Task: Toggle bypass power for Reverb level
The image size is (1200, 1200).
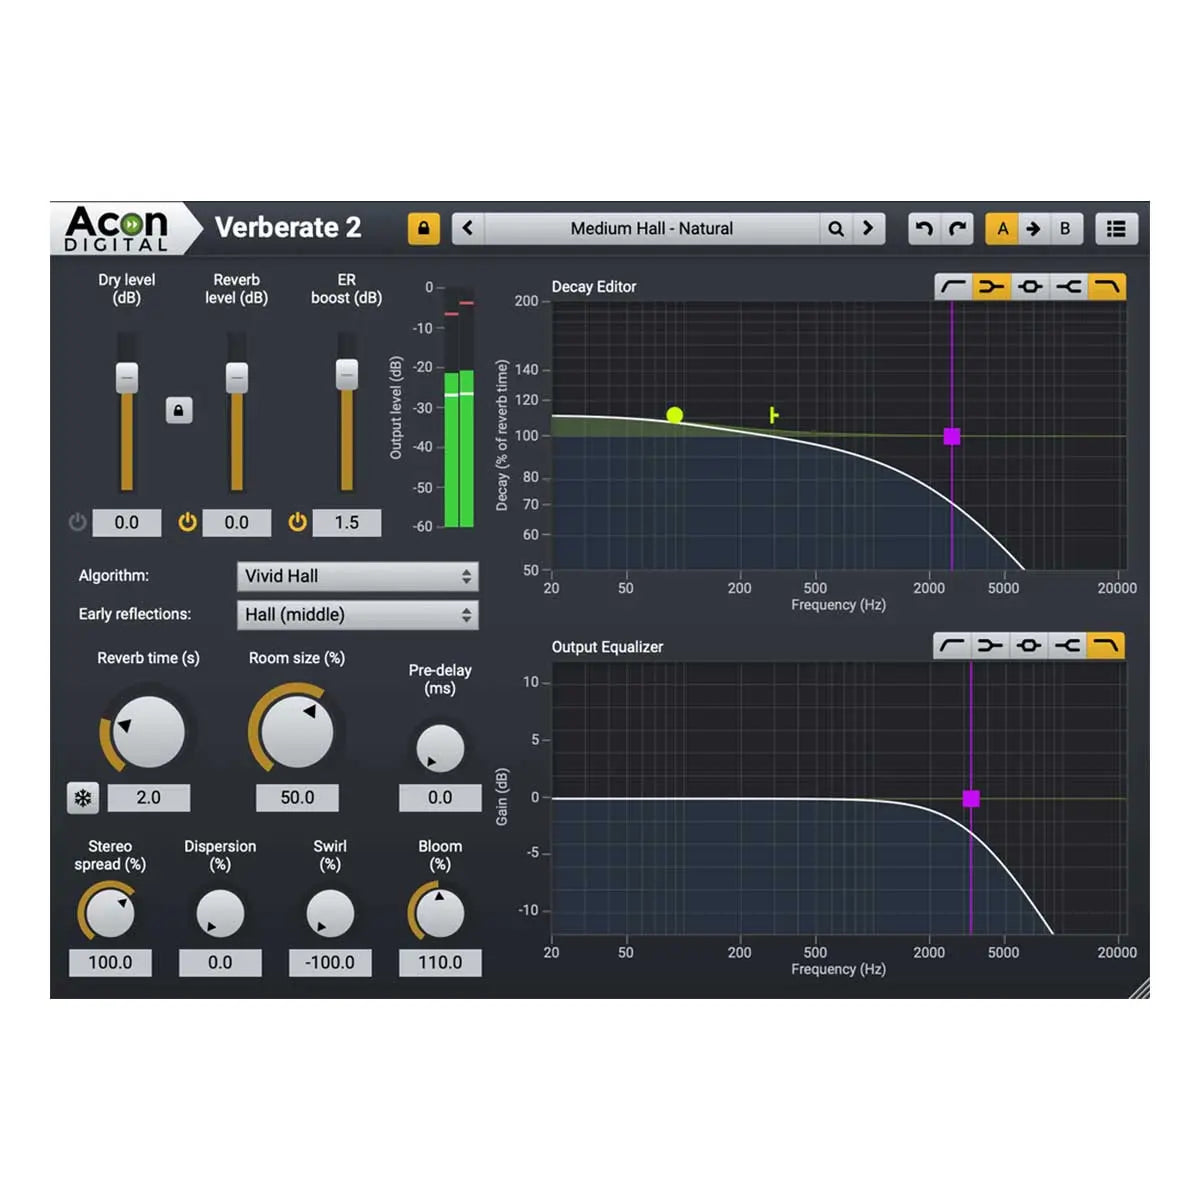Action: (x=186, y=522)
